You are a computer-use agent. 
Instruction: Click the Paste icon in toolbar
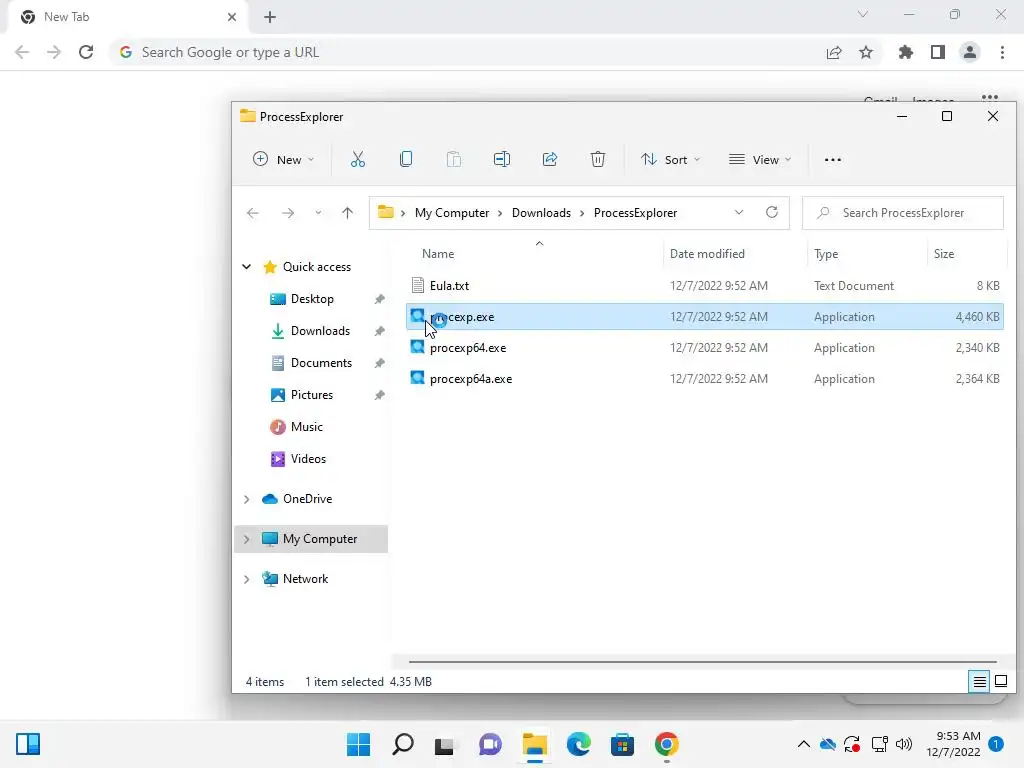tap(453, 159)
